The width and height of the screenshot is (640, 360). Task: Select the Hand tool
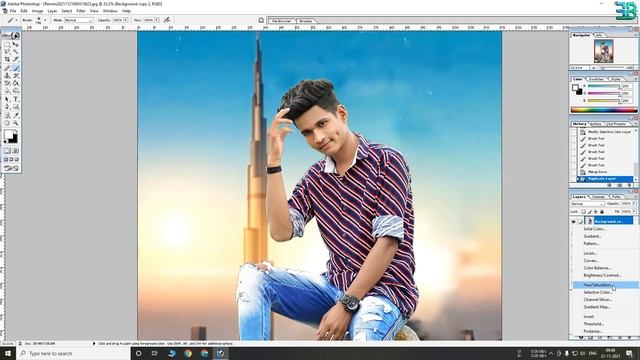(x=7, y=123)
